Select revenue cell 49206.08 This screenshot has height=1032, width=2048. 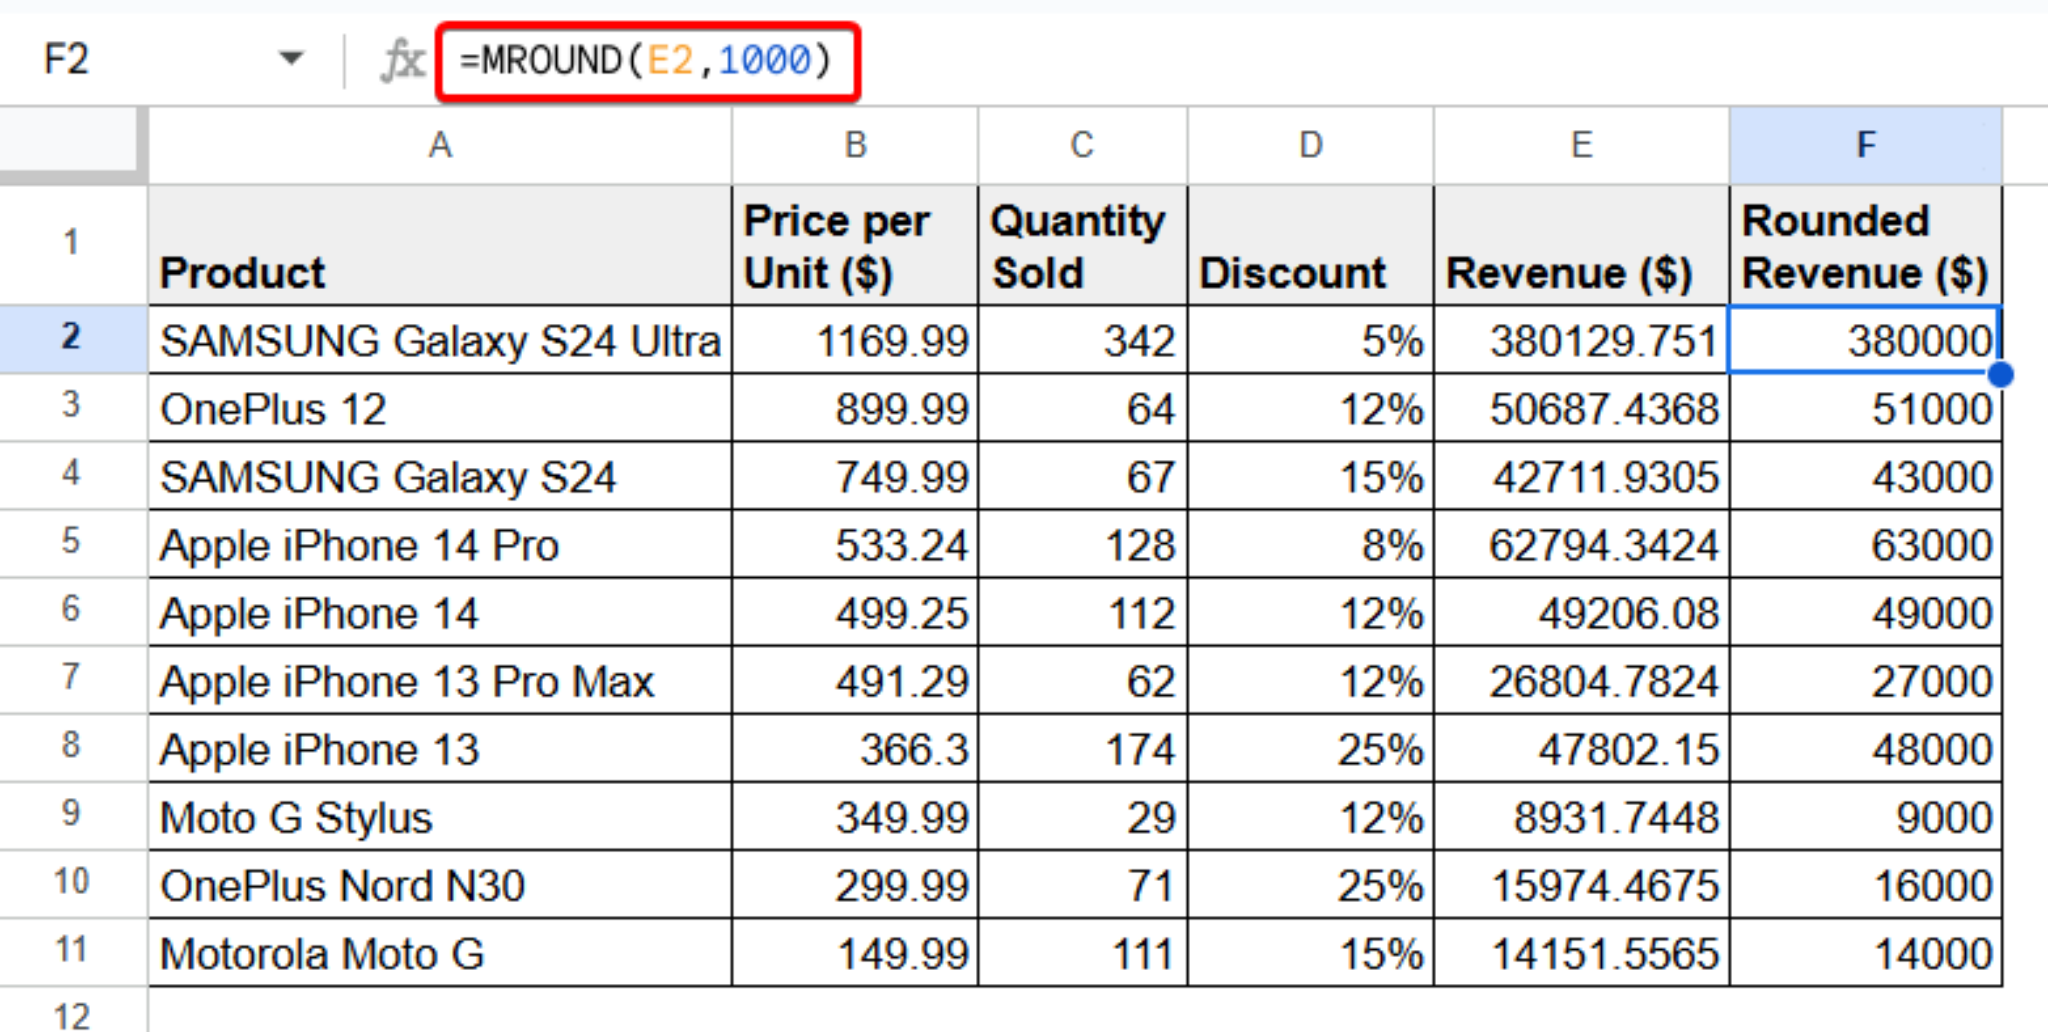pyautogui.click(x=1582, y=612)
